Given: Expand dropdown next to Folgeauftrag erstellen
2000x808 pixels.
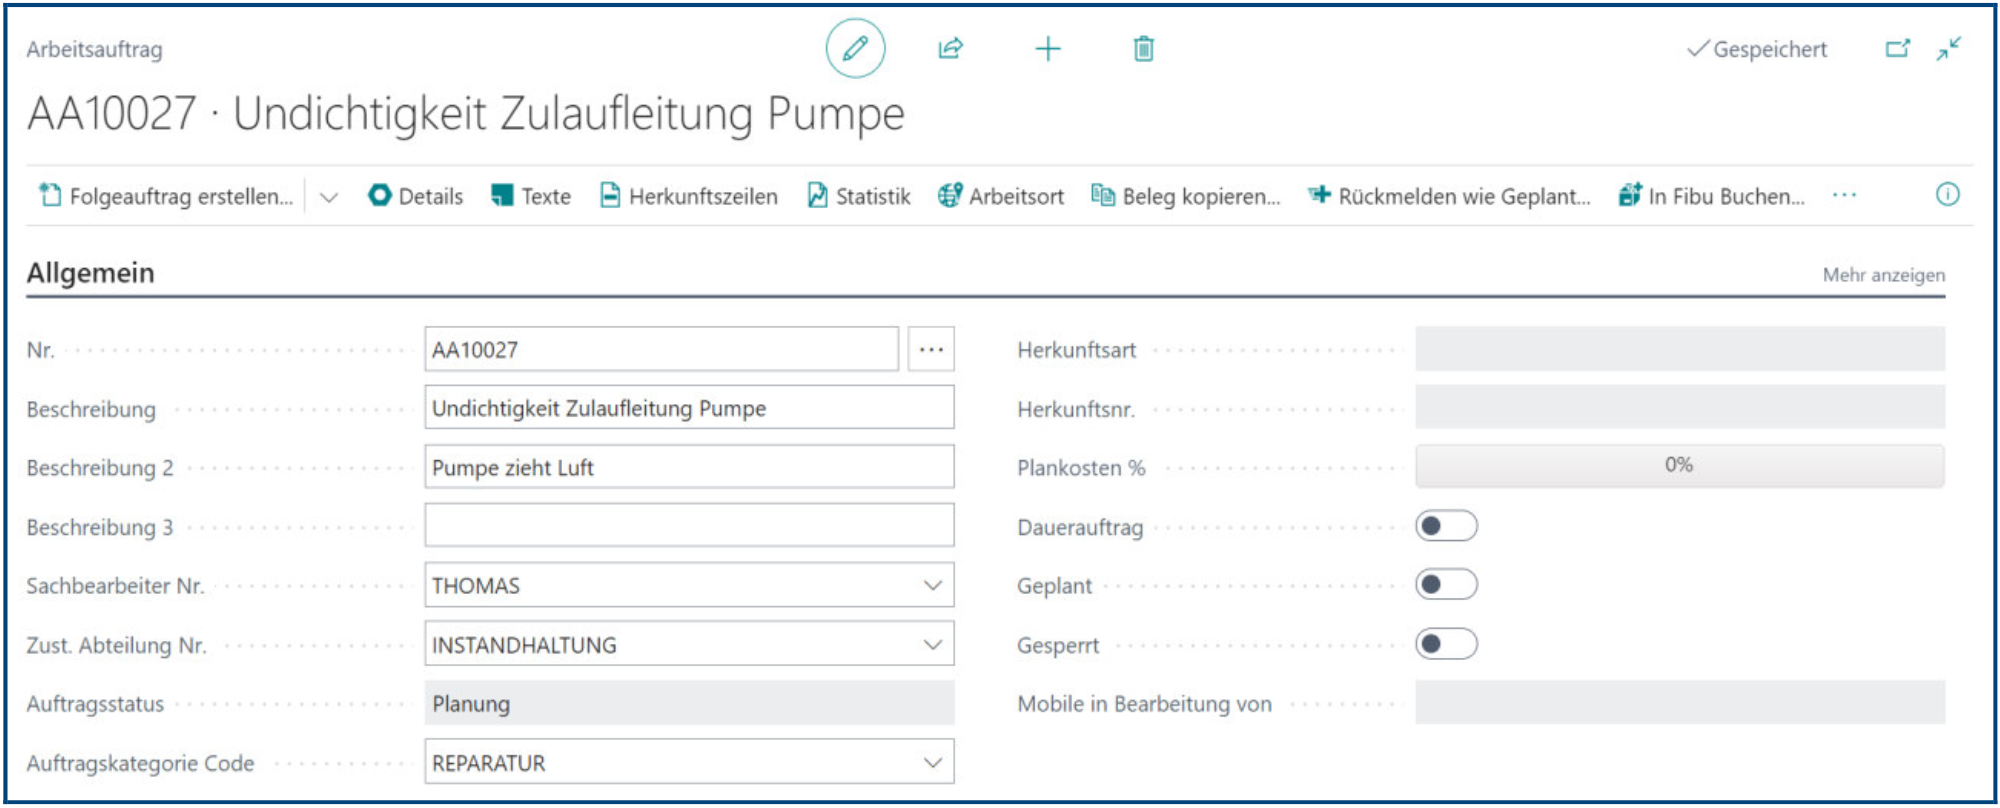Looking at the screenshot, I should point(328,197).
